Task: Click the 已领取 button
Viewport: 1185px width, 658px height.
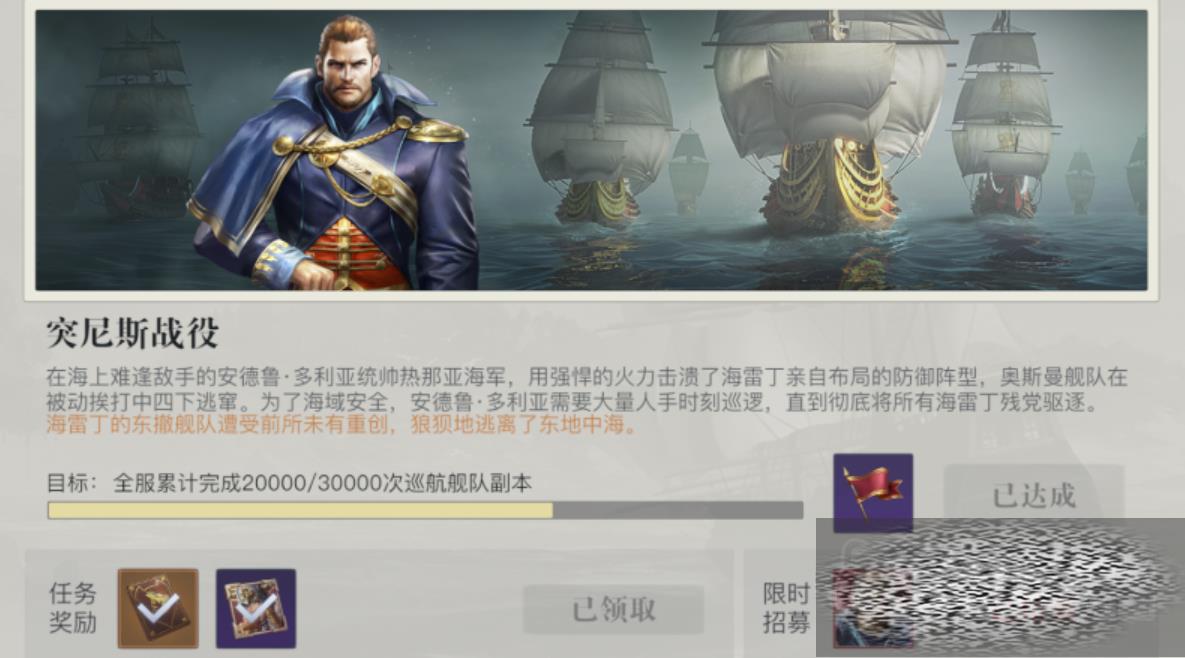Action: click(x=614, y=609)
